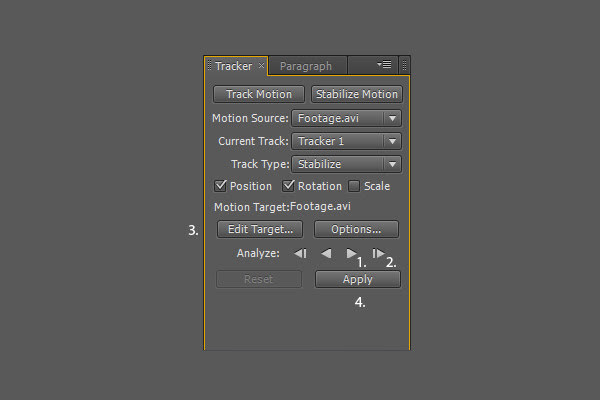Open the Edit Target dialog
The width and height of the screenshot is (600, 400).
pos(260,229)
